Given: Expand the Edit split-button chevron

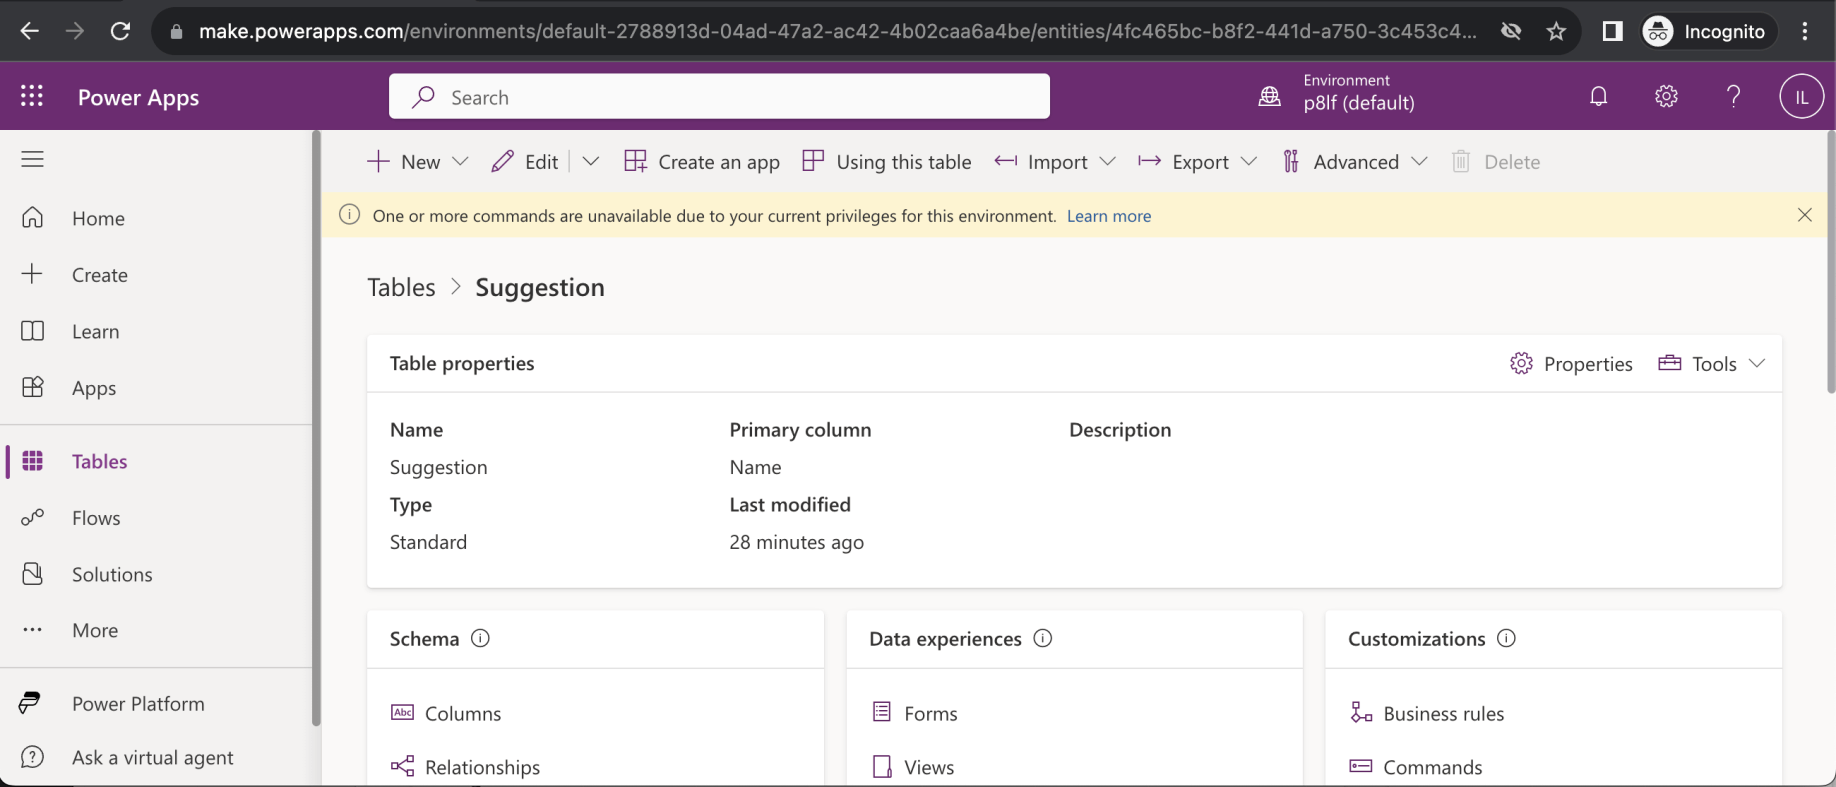Looking at the screenshot, I should tap(590, 162).
